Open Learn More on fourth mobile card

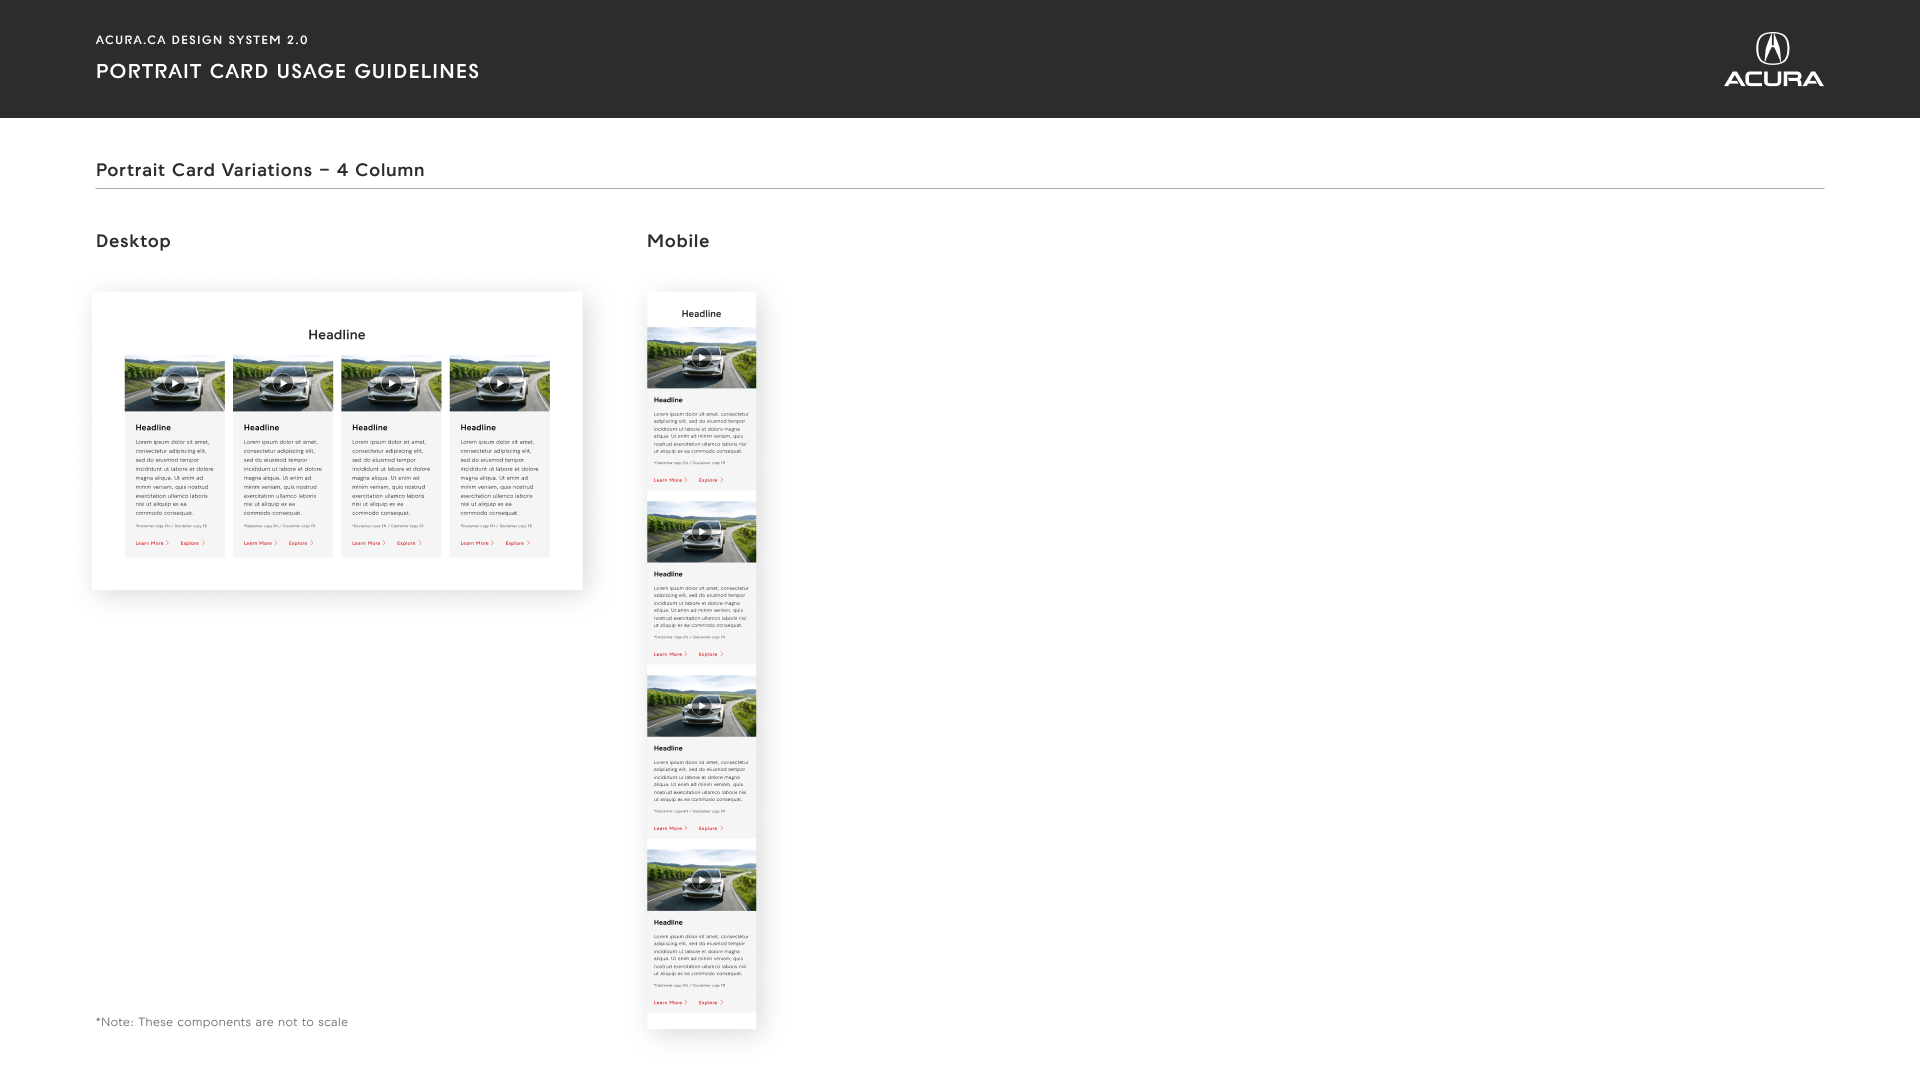pyautogui.click(x=670, y=1002)
